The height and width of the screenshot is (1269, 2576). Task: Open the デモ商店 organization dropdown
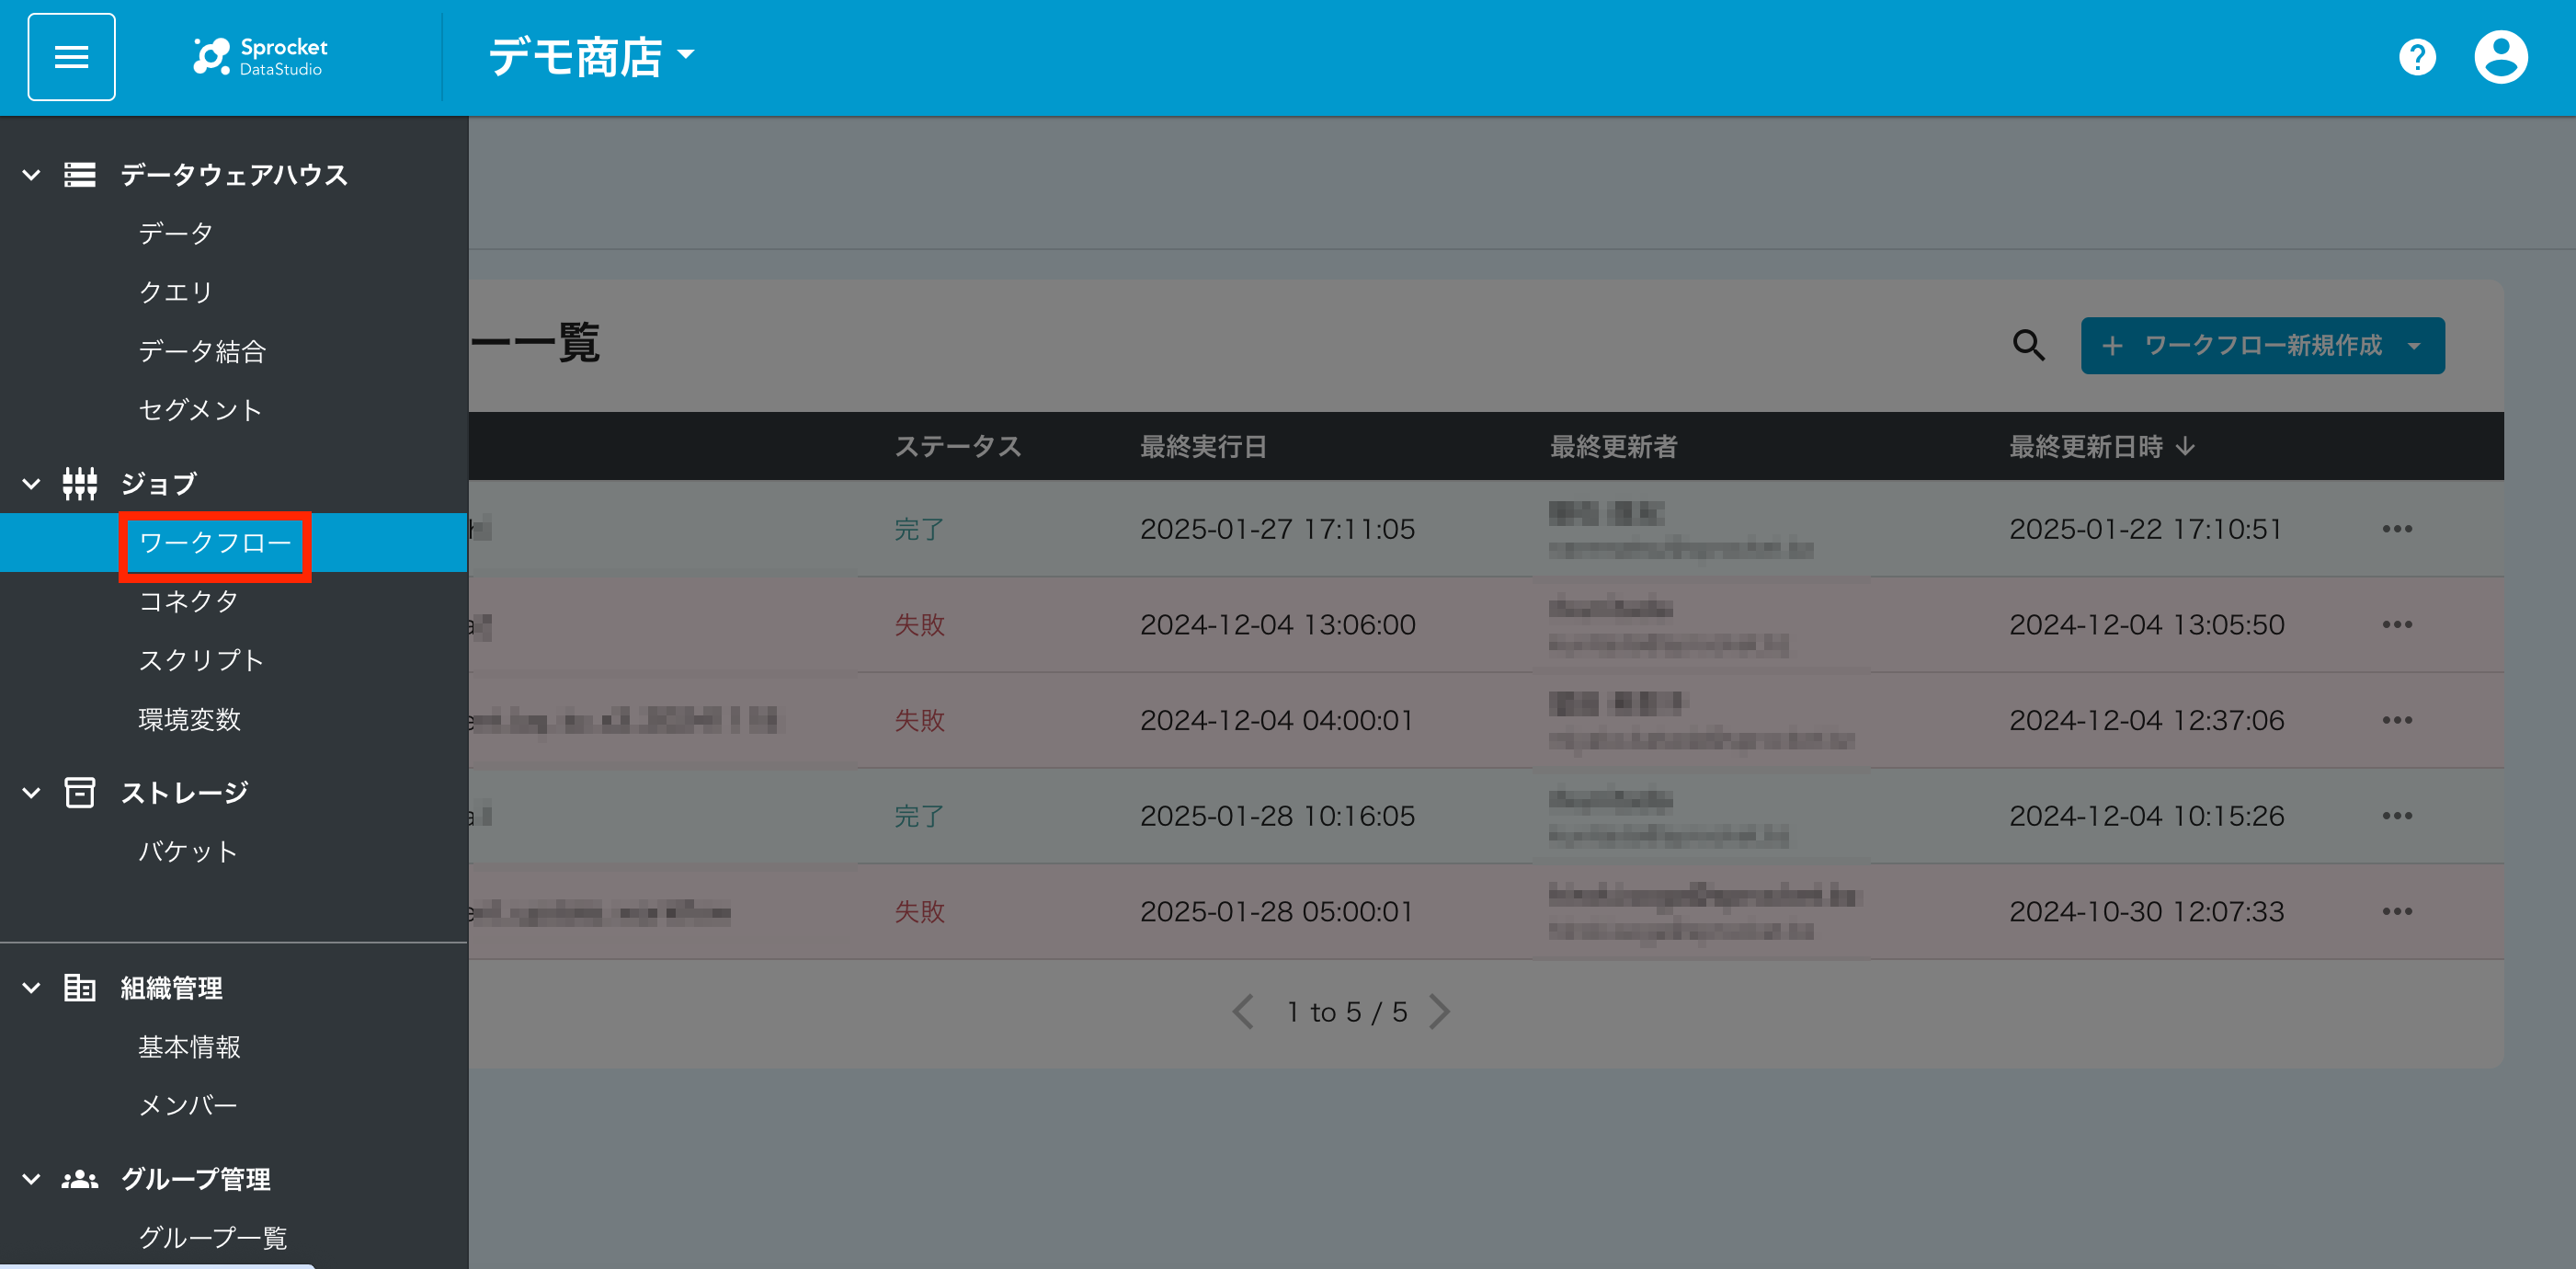pyautogui.click(x=591, y=57)
